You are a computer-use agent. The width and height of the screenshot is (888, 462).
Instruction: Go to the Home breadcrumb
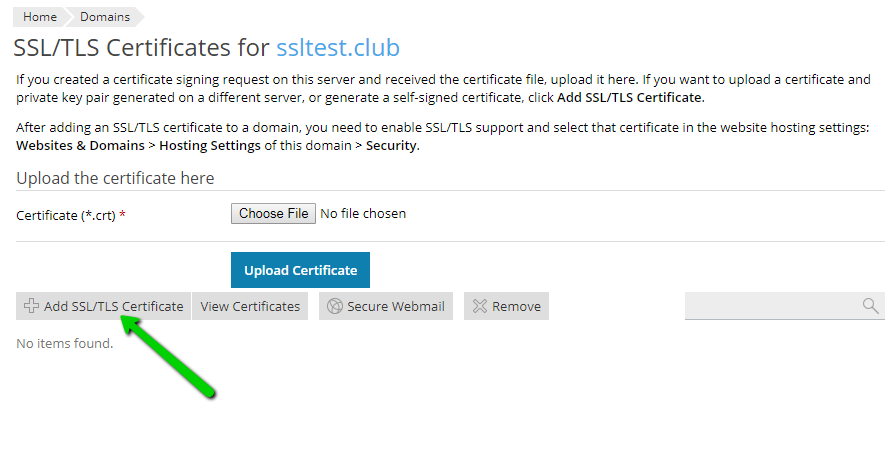(39, 17)
